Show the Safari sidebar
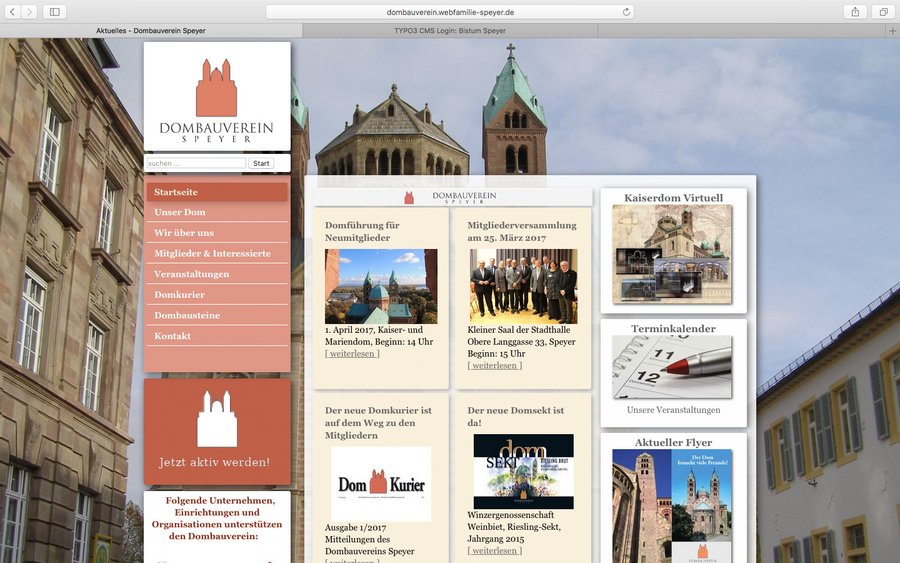The image size is (900, 563). click(x=53, y=12)
